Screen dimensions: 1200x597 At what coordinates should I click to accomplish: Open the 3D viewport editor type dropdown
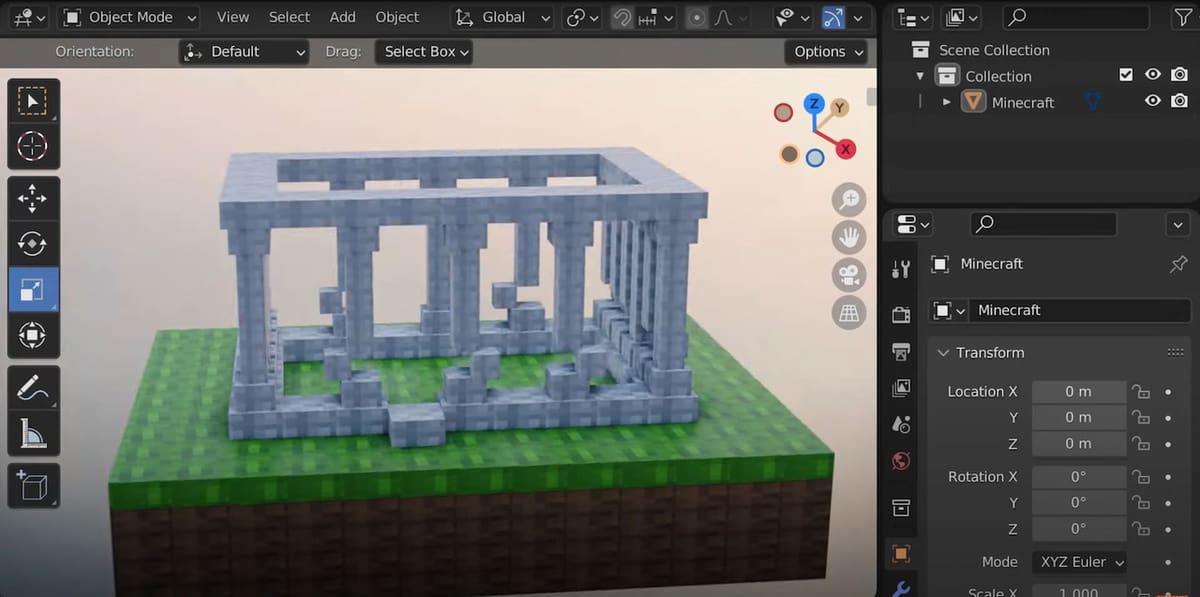pyautogui.click(x=30, y=17)
